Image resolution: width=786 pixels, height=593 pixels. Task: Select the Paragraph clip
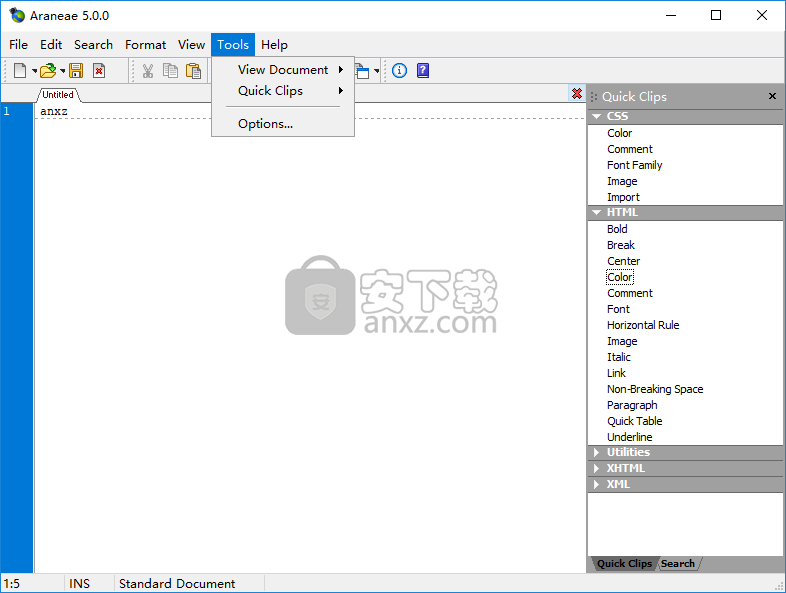click(632, 406)
